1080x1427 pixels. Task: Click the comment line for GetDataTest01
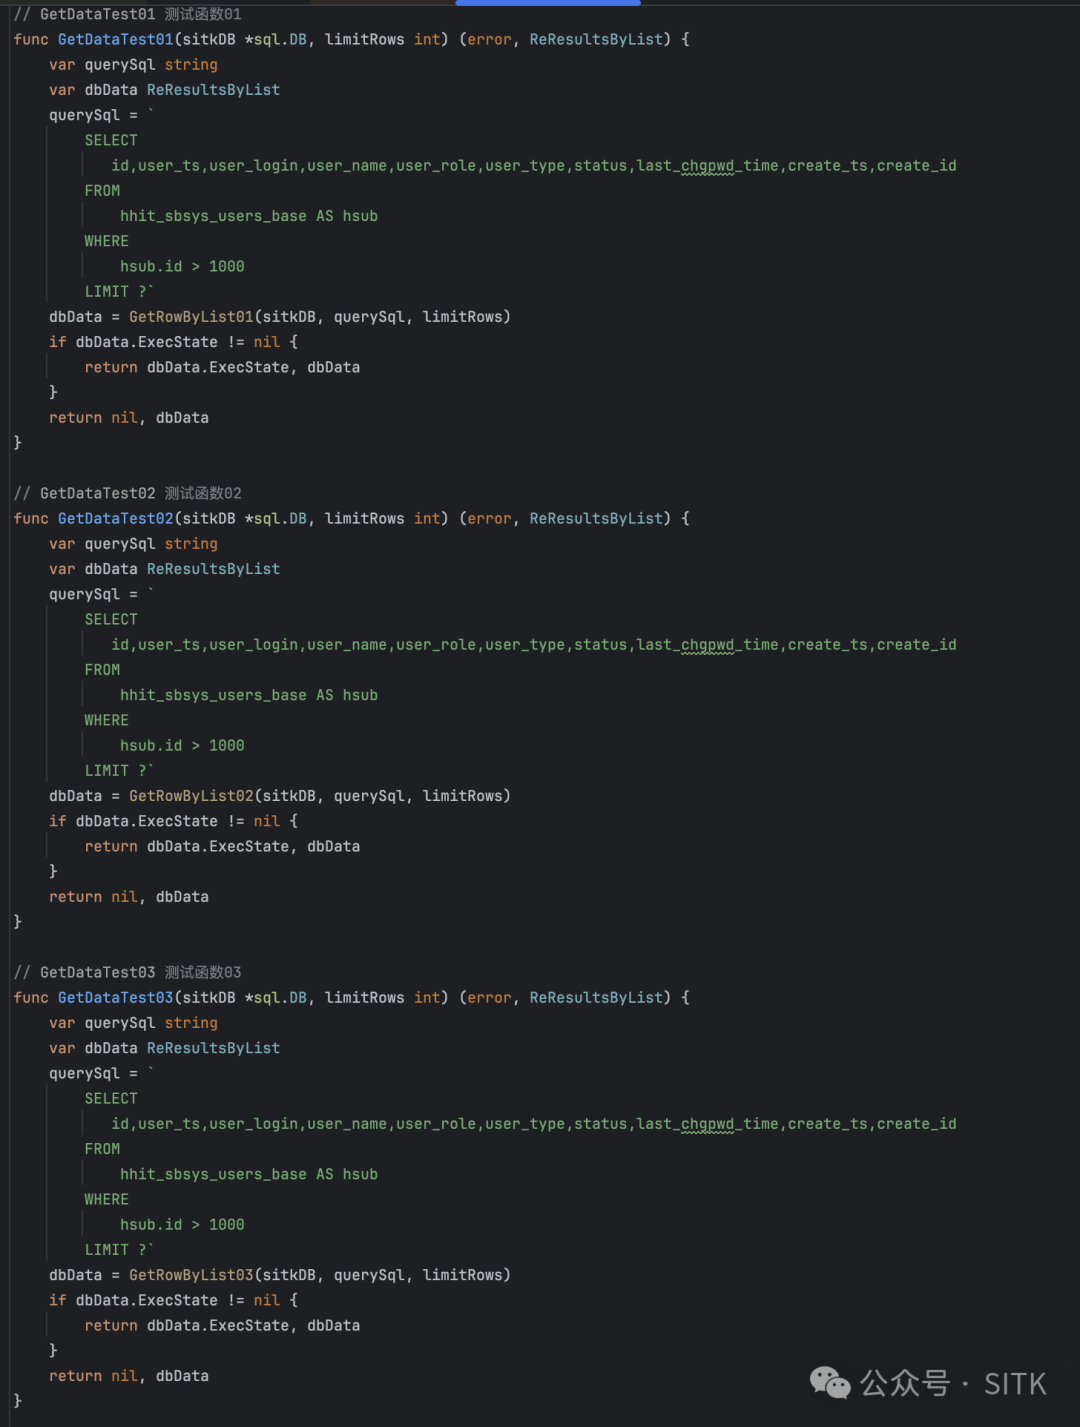(127, 15)
